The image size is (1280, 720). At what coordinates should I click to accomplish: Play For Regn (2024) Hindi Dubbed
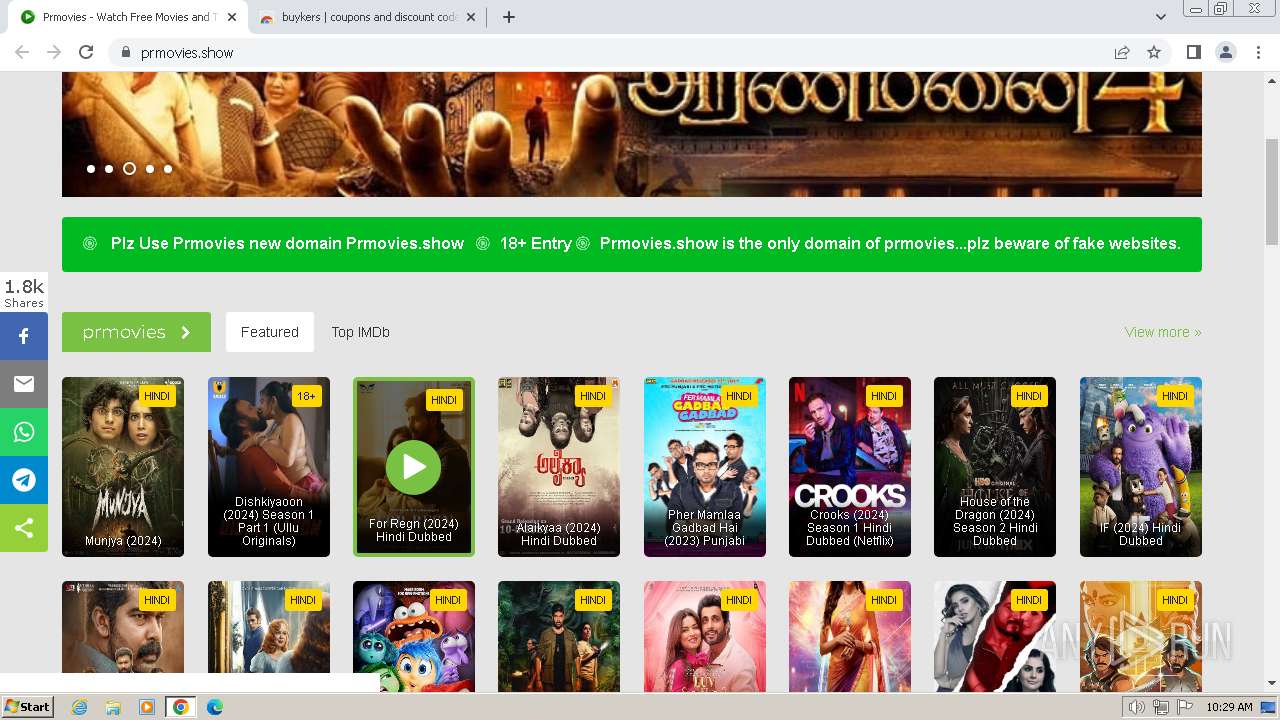[413, 467]
